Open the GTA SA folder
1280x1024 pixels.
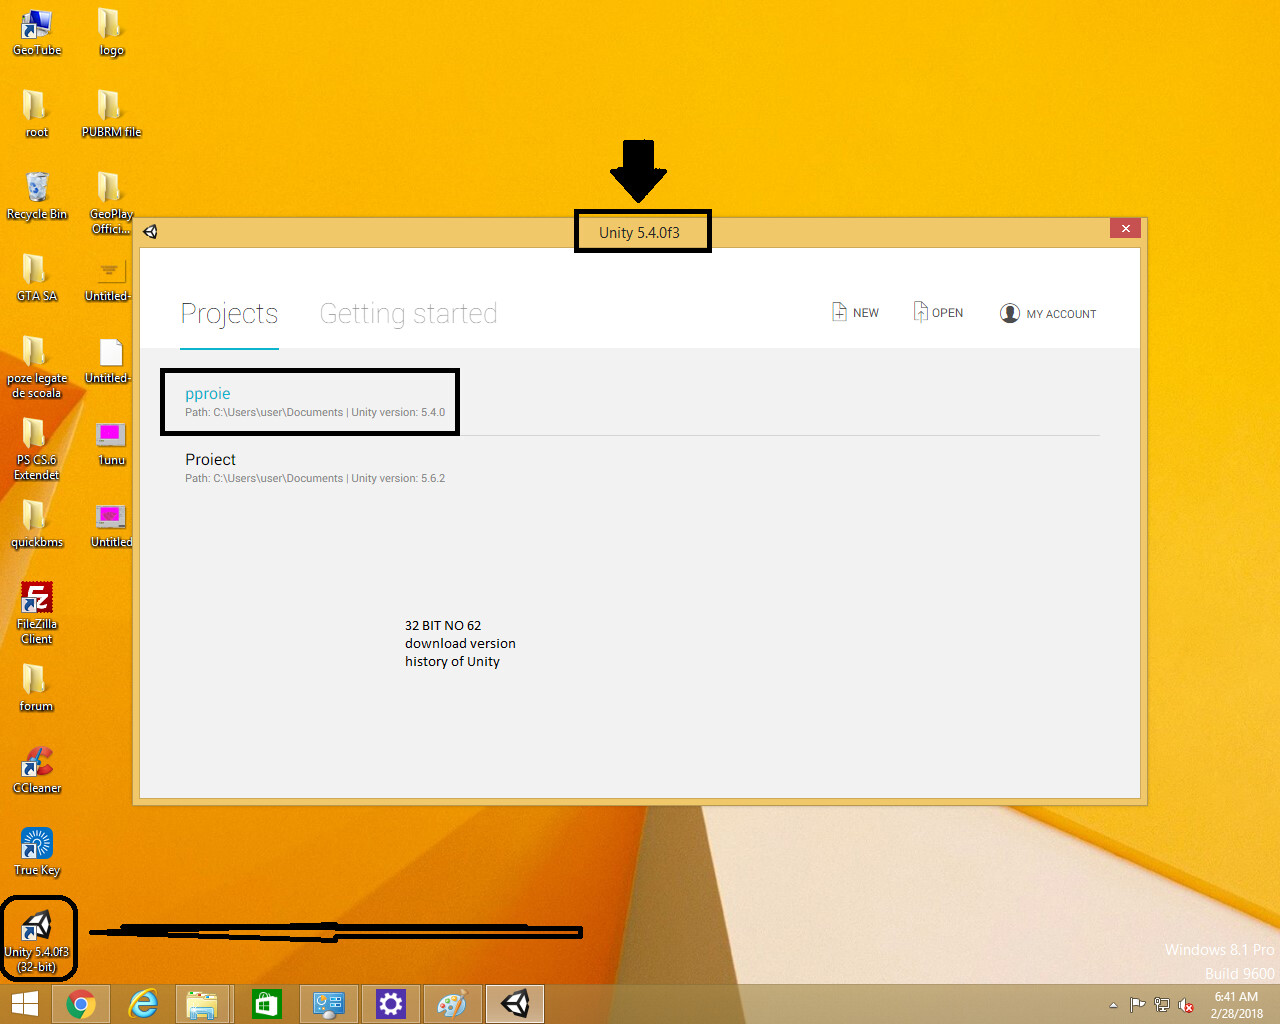coord(37,277)
